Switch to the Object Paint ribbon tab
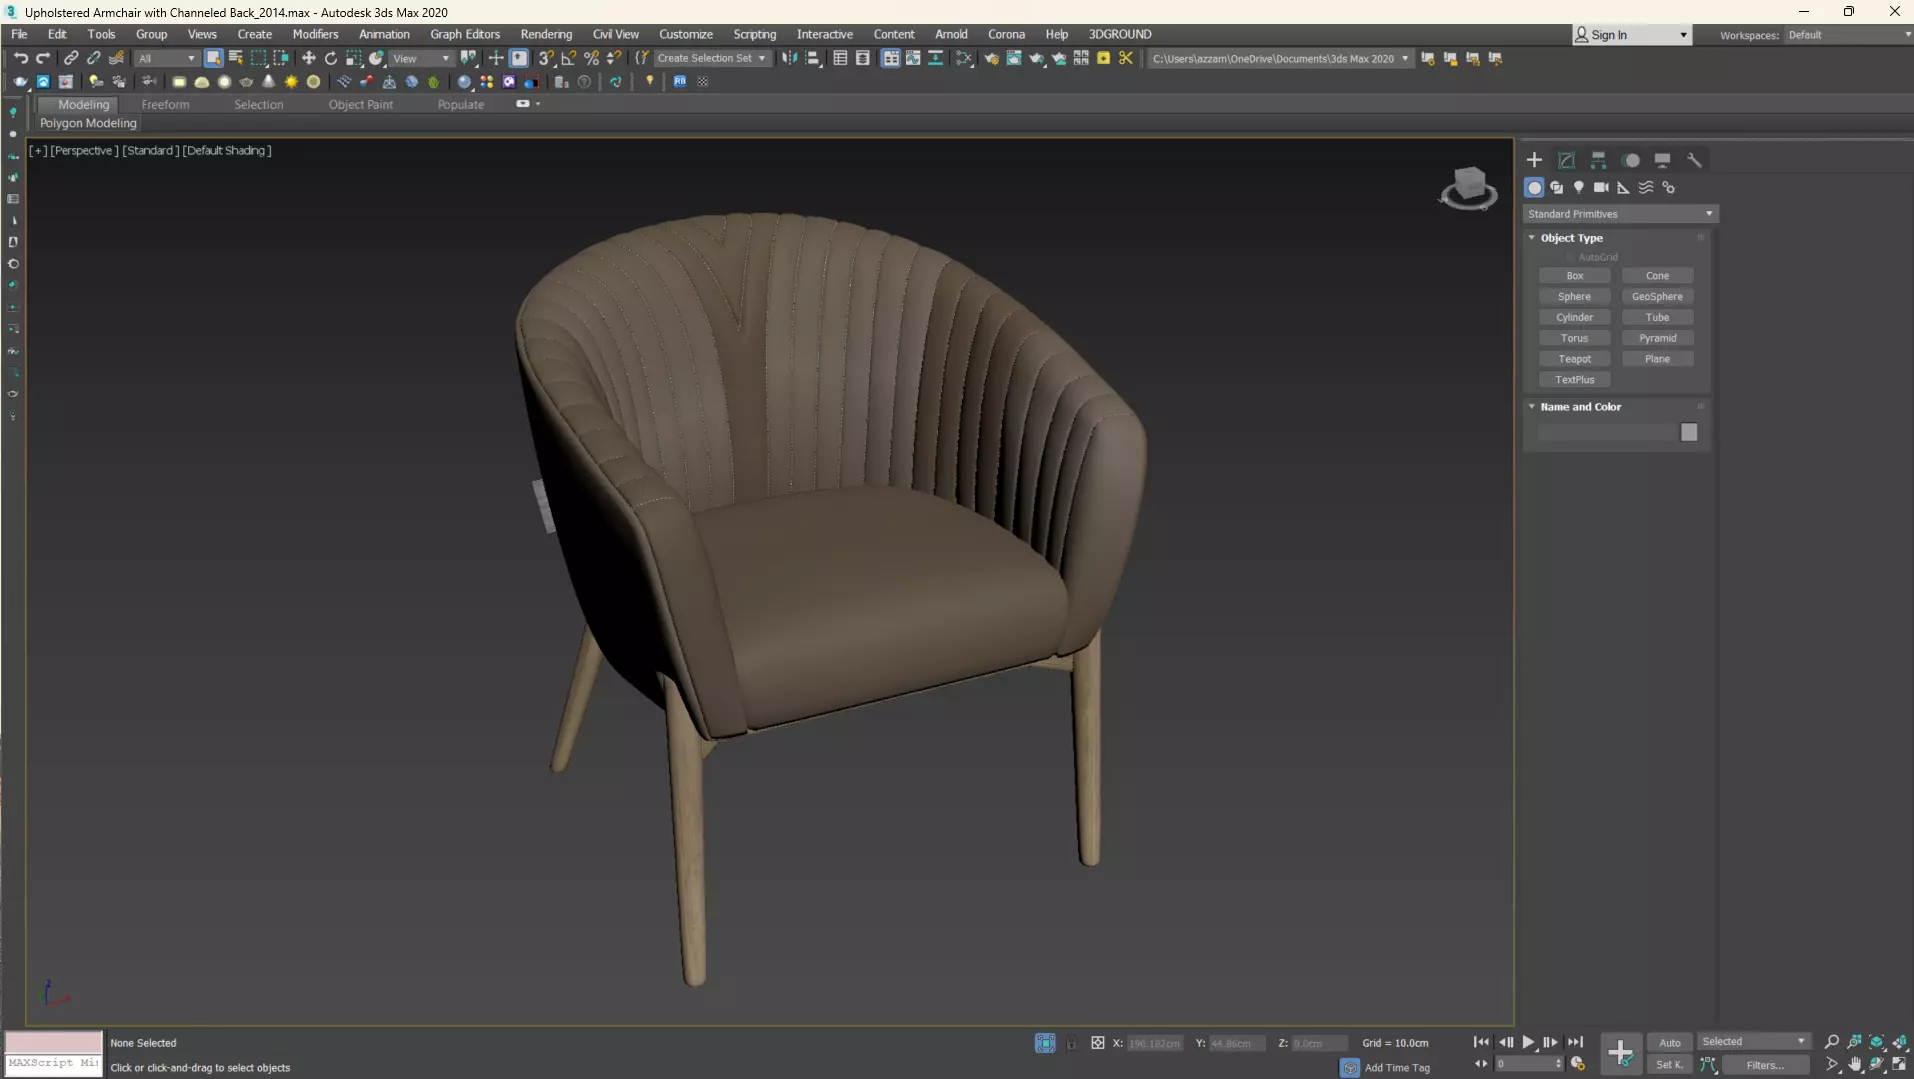The image size is (1914, 1079). pyautogui.click(x=361, y=104)
